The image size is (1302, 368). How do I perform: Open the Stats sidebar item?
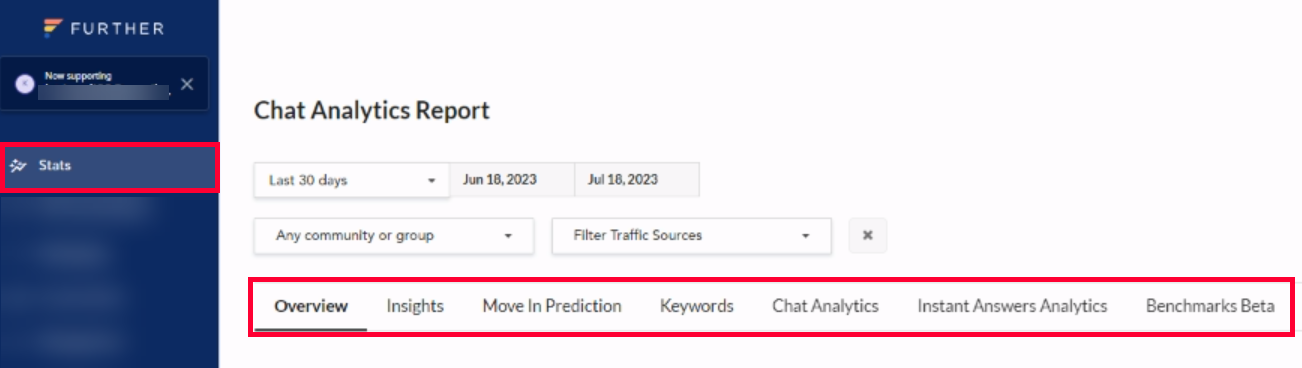(110, 166)
